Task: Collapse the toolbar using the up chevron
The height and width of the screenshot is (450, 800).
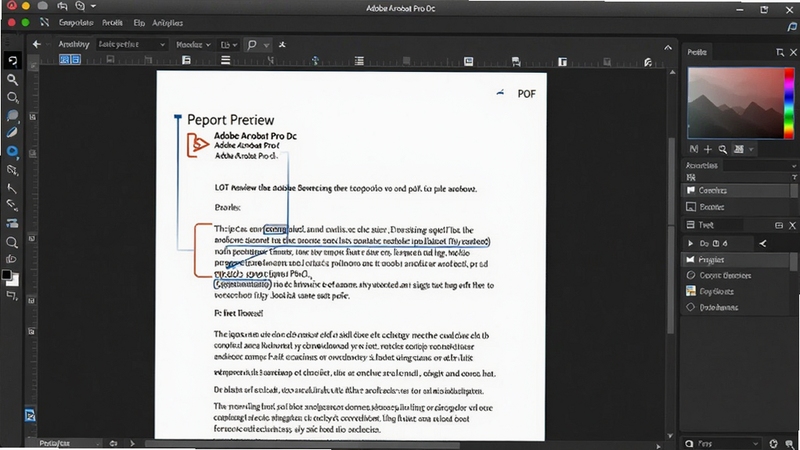Action: pos(668,47)
